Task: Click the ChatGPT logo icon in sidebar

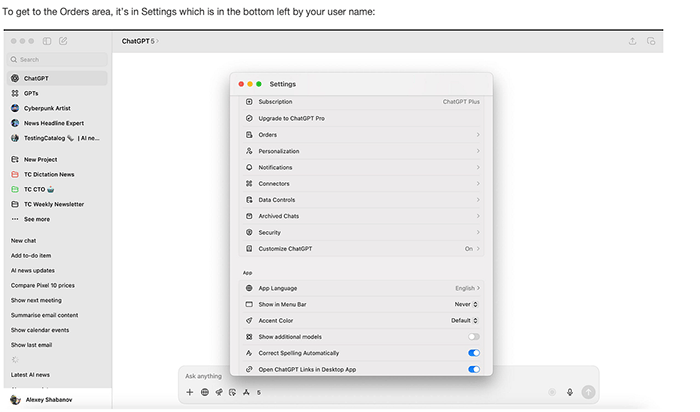Action: point(15,78)
